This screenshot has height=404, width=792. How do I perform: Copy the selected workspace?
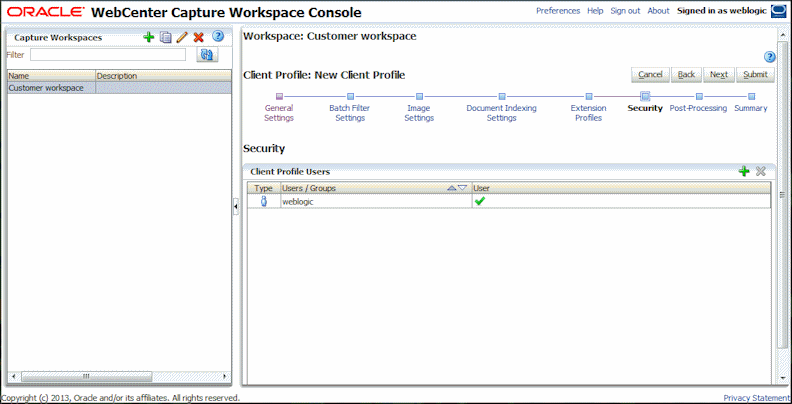[x=166, y=37]
